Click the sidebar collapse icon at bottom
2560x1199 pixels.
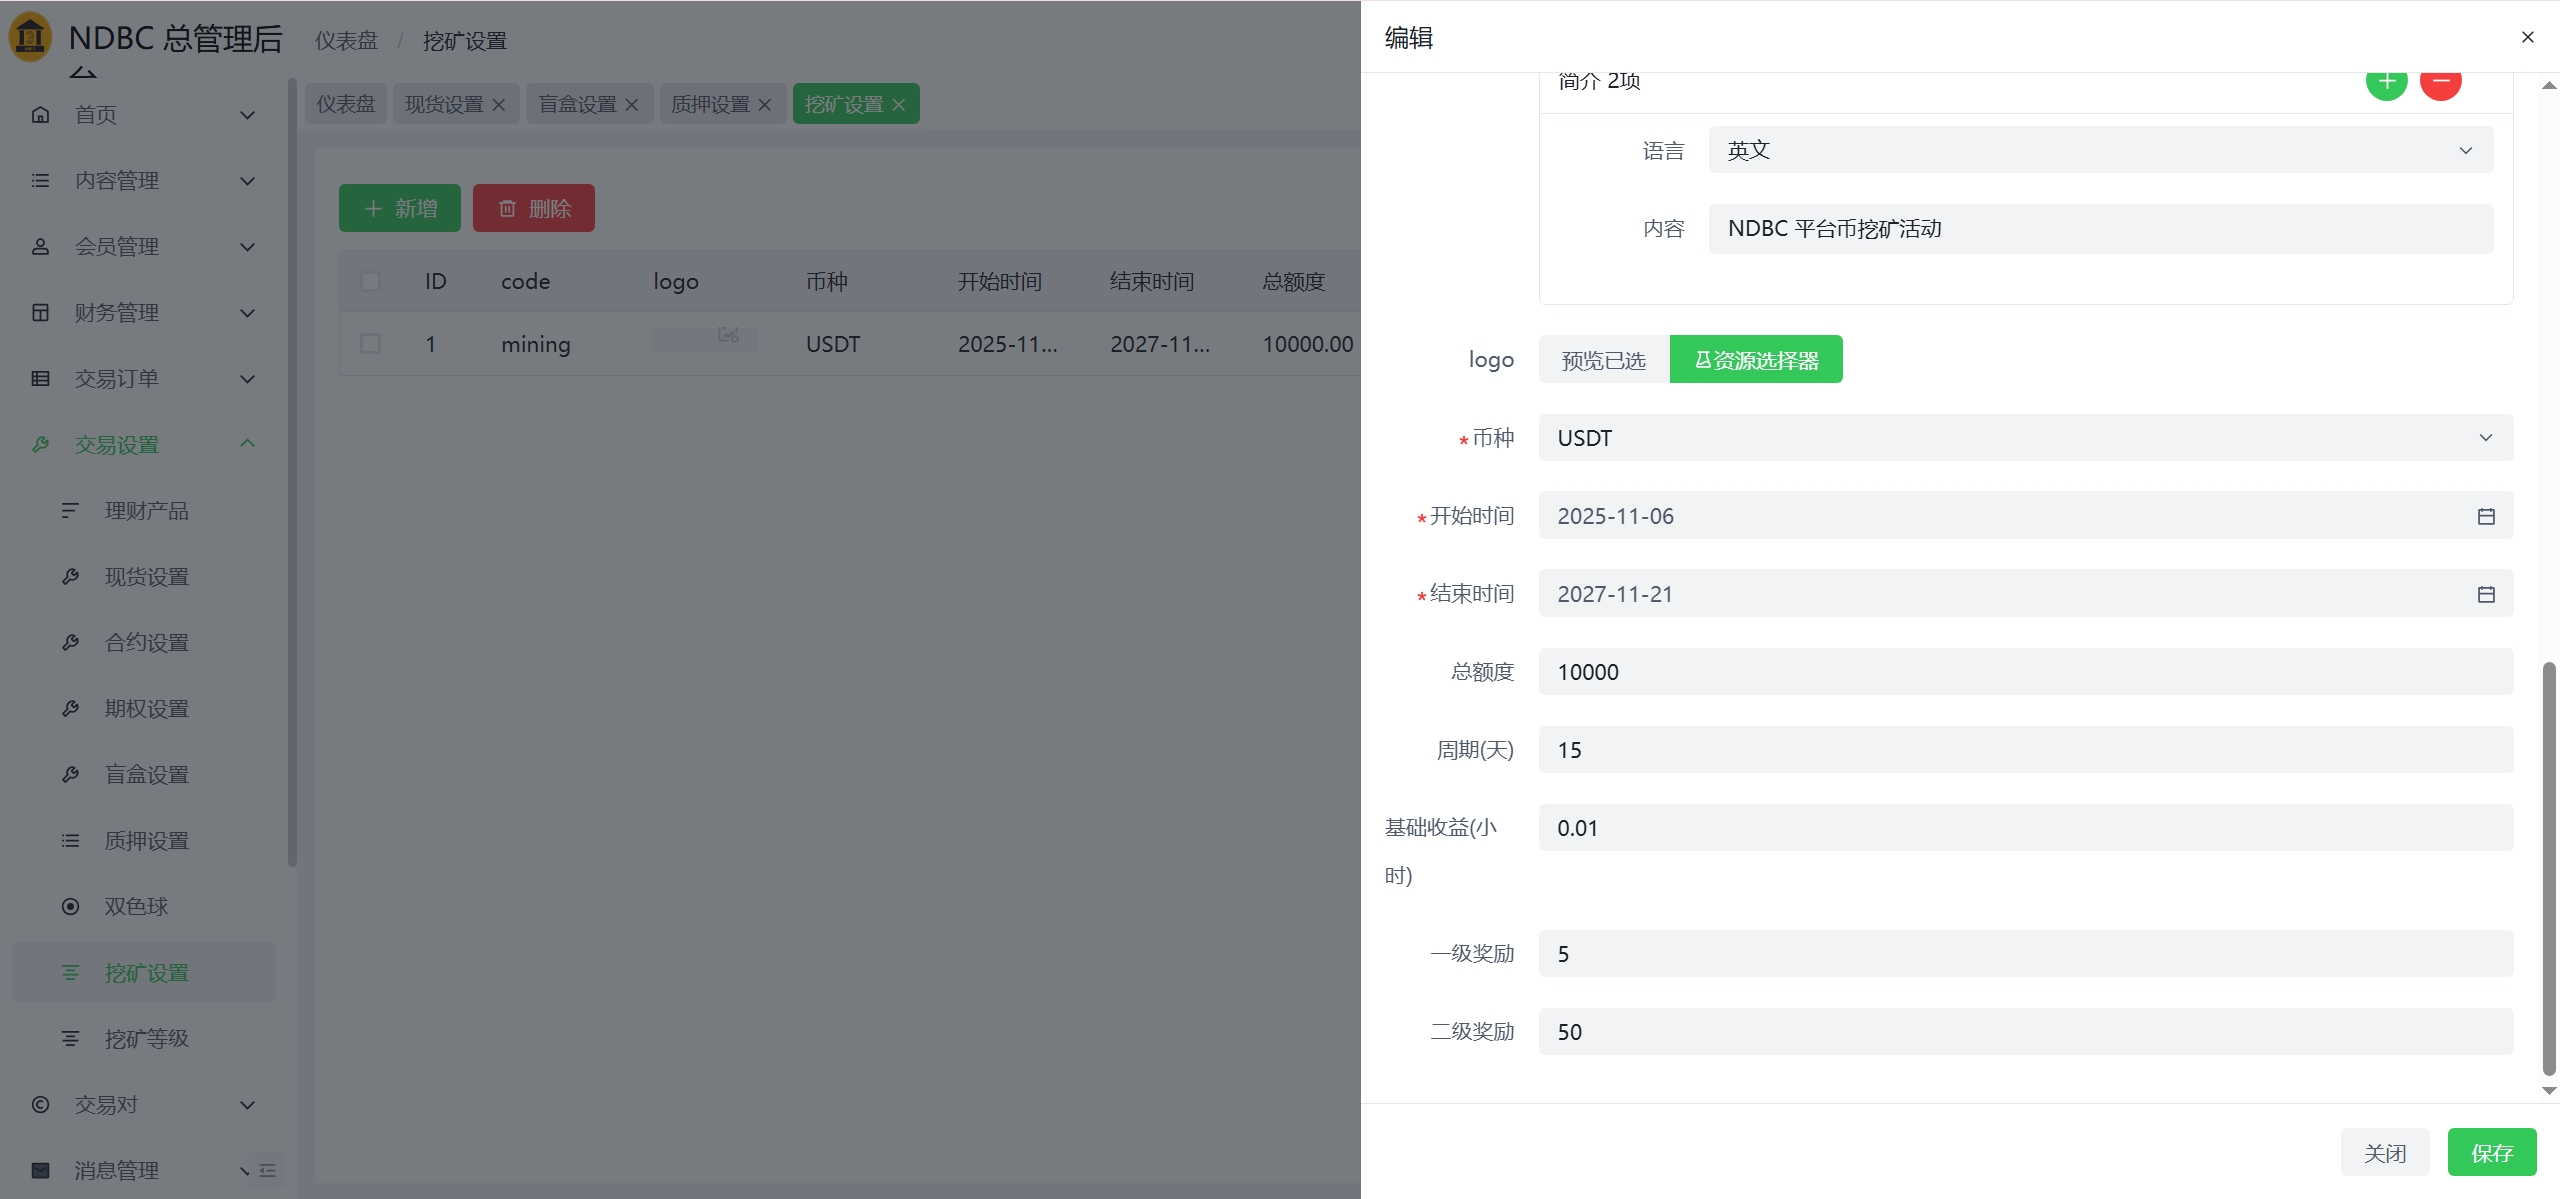pyautogui.click(x=267, y=1170)
